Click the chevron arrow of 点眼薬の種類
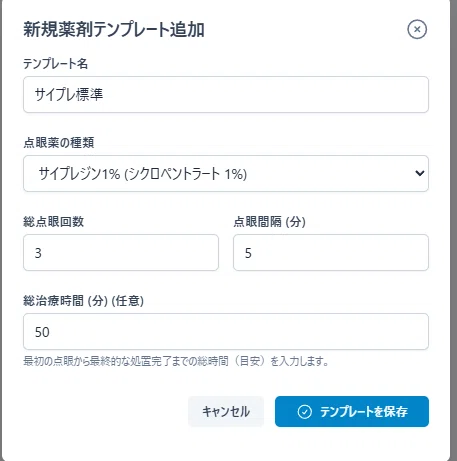 pyautogui.click(x=419, y=173)
